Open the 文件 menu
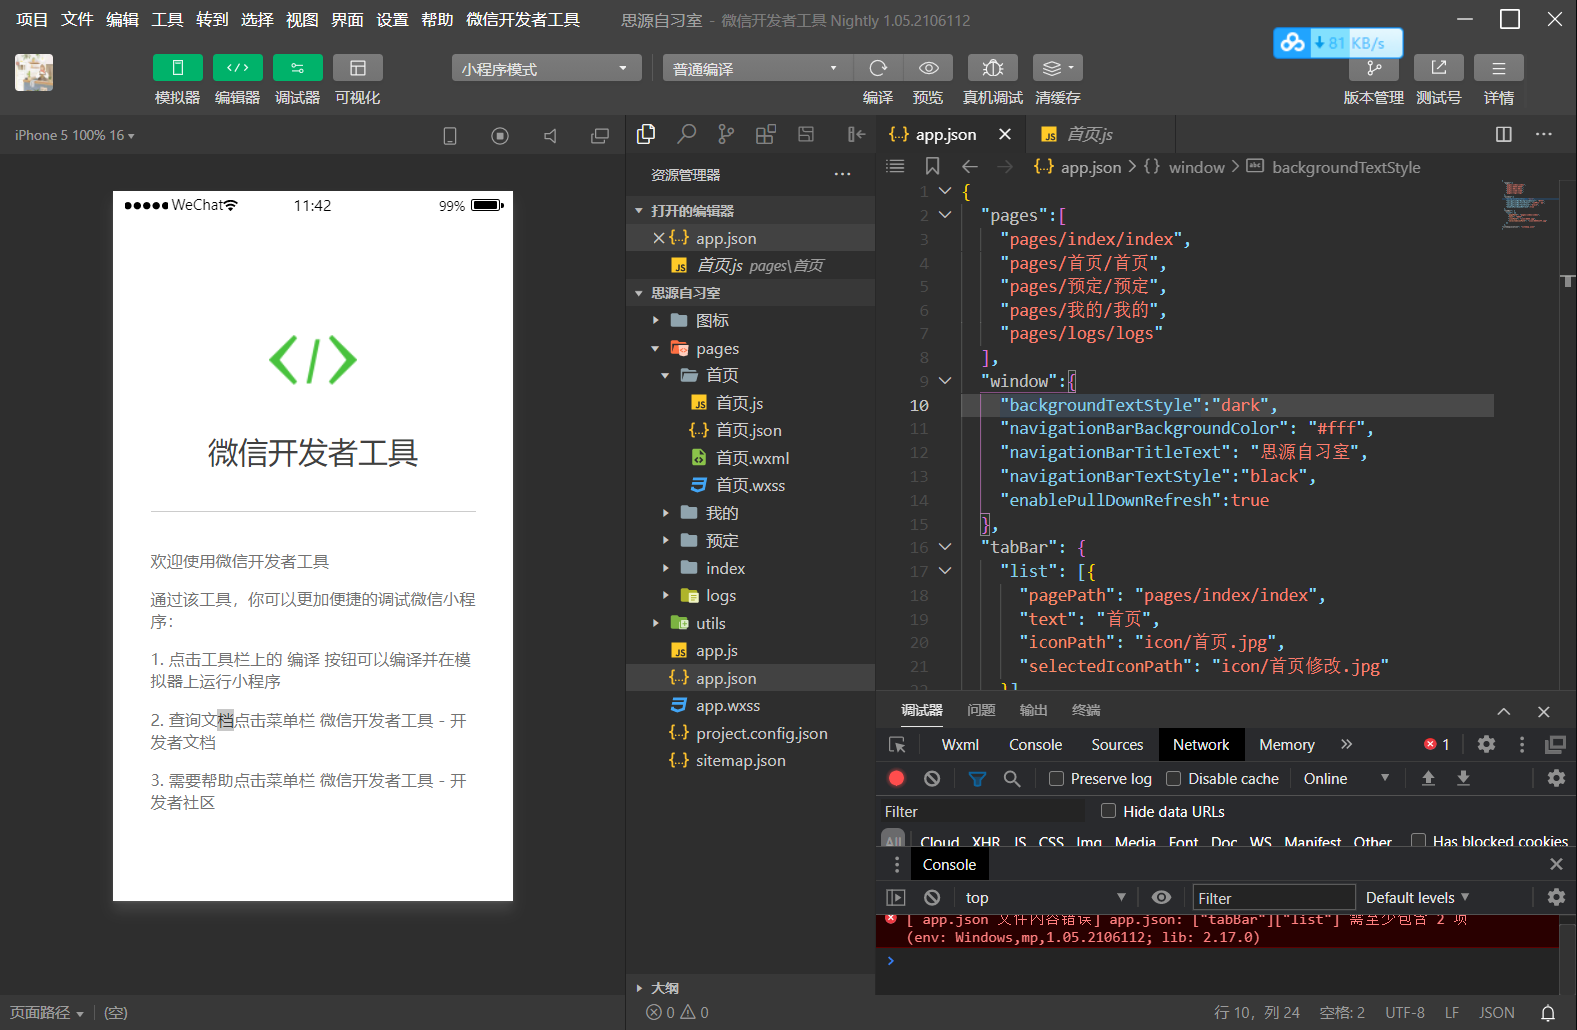The height and width of the screenshot is (1030, 1577). [x=77, y=19]
